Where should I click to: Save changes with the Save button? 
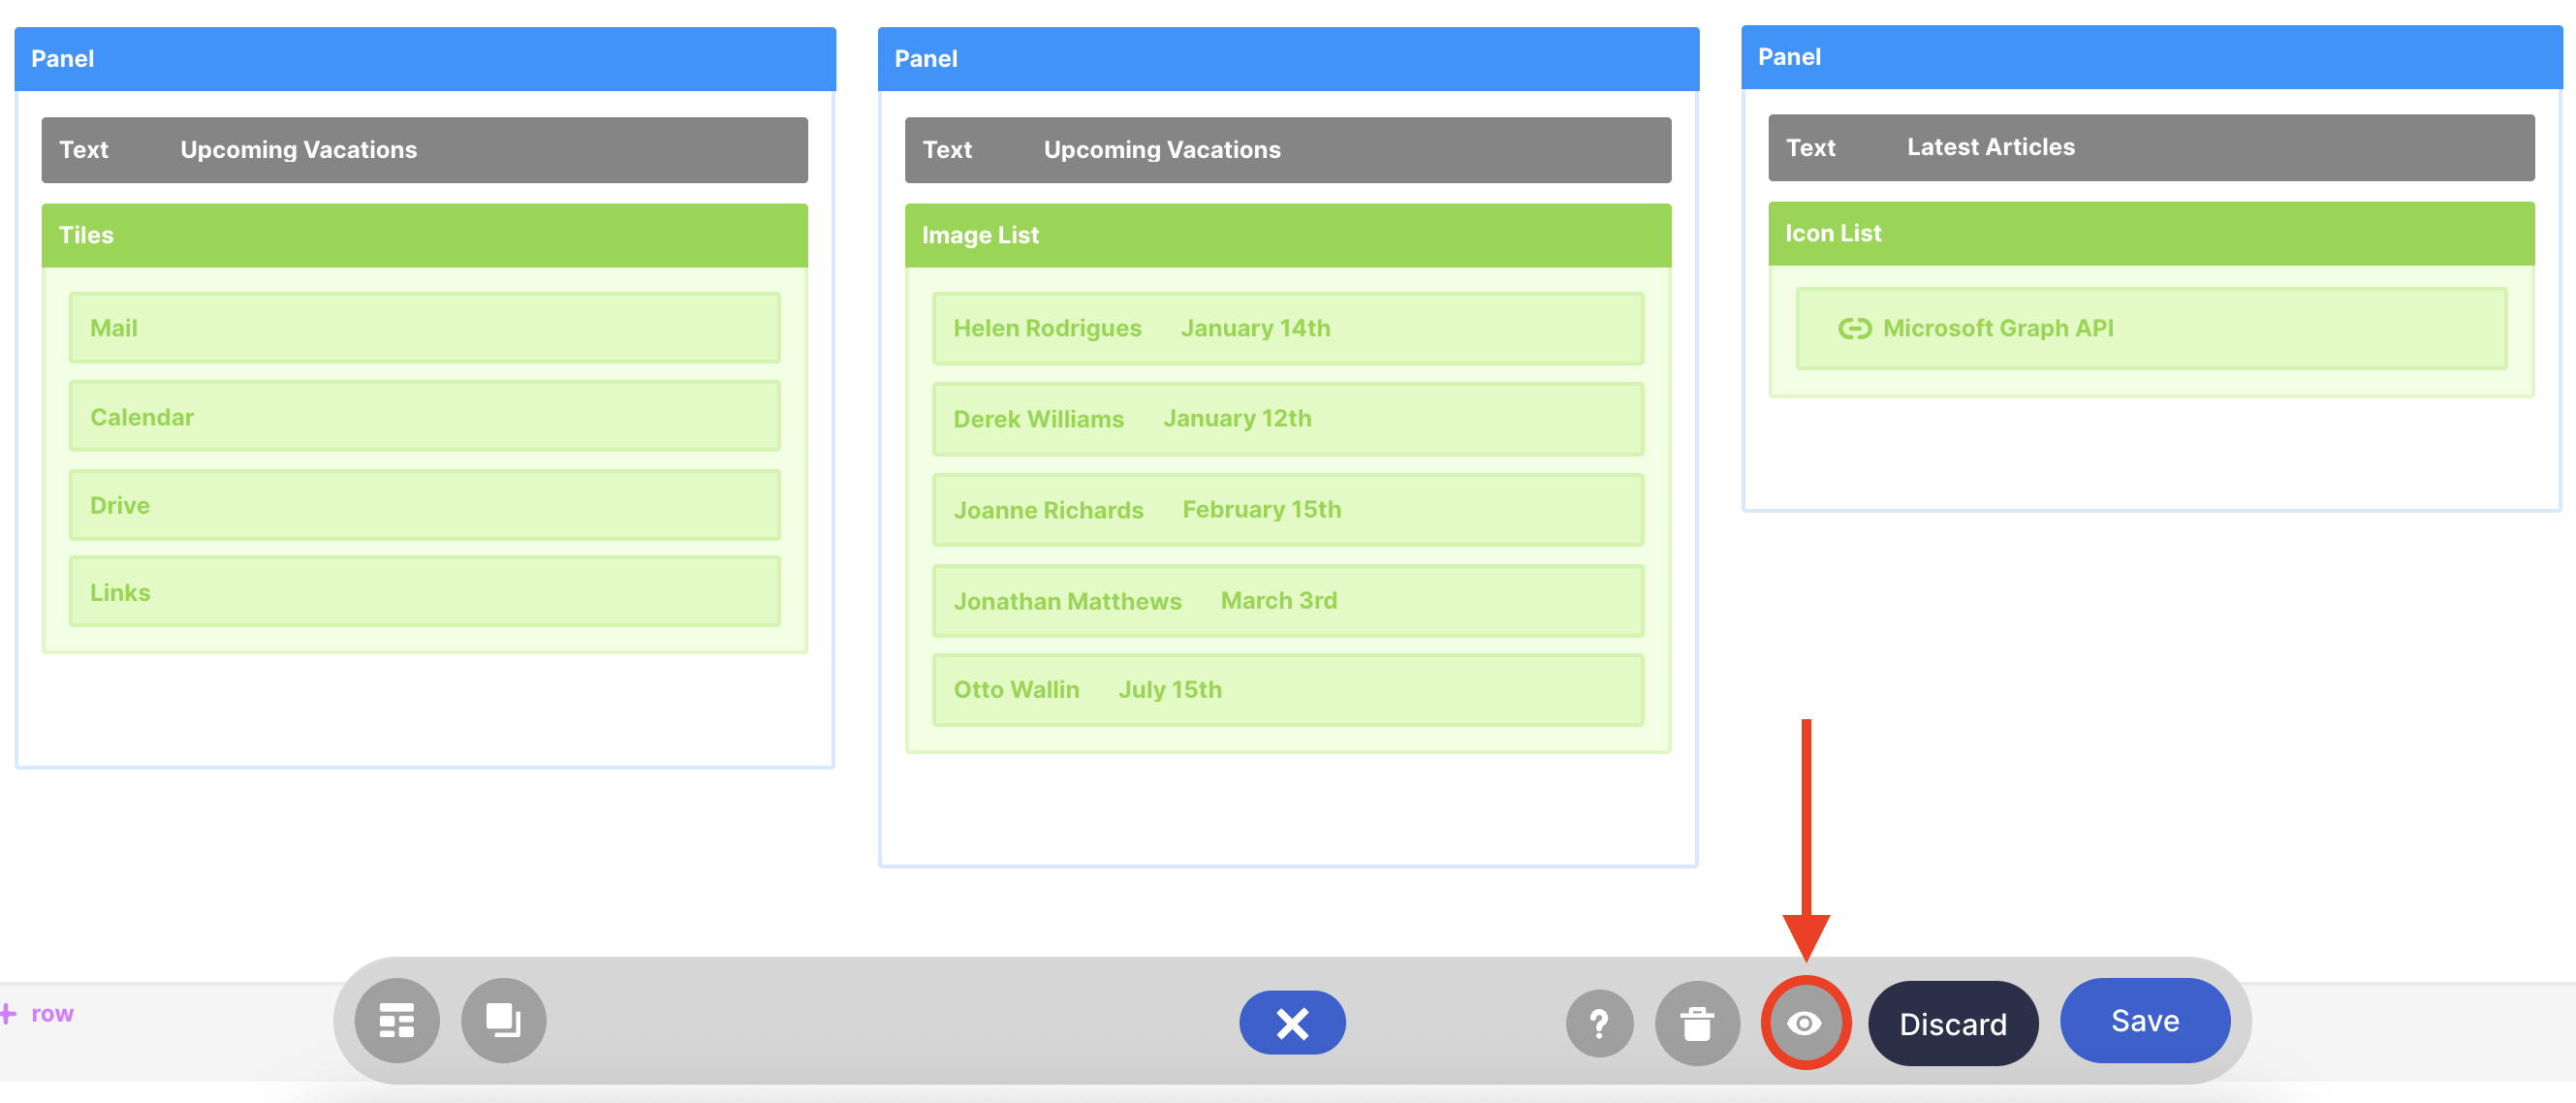[2144, 1020]
